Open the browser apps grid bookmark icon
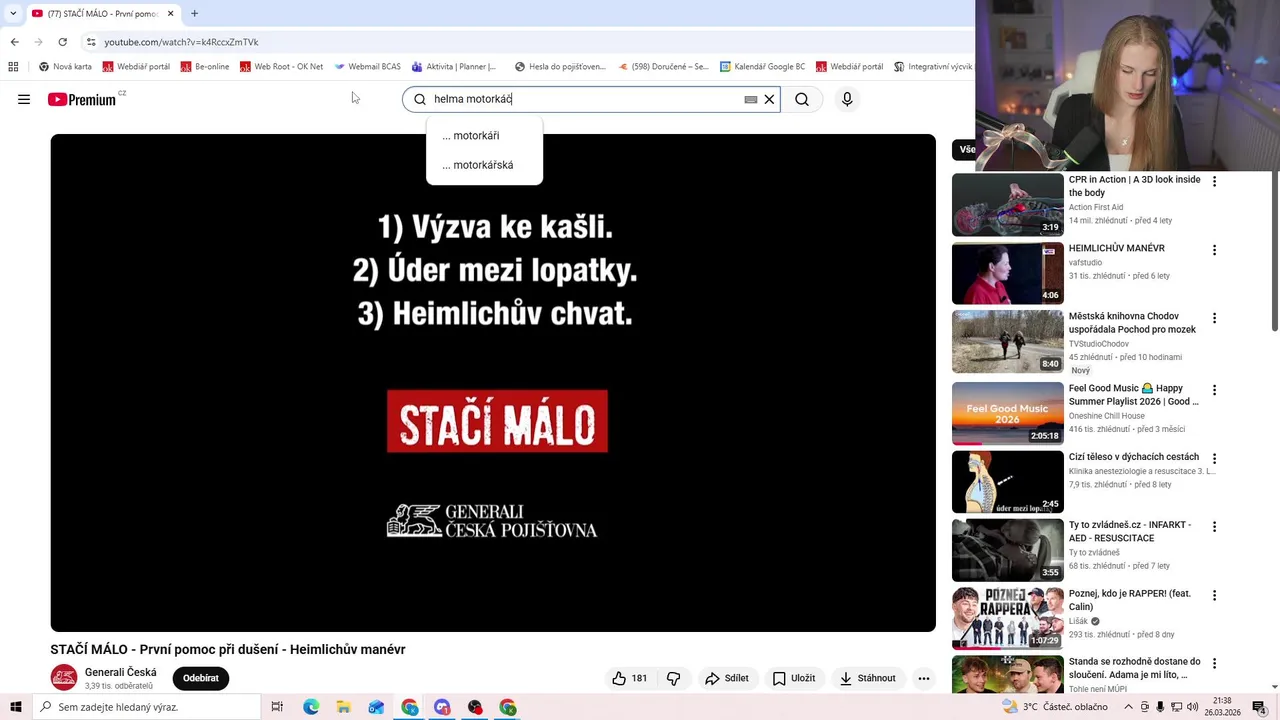 point(13,67)
